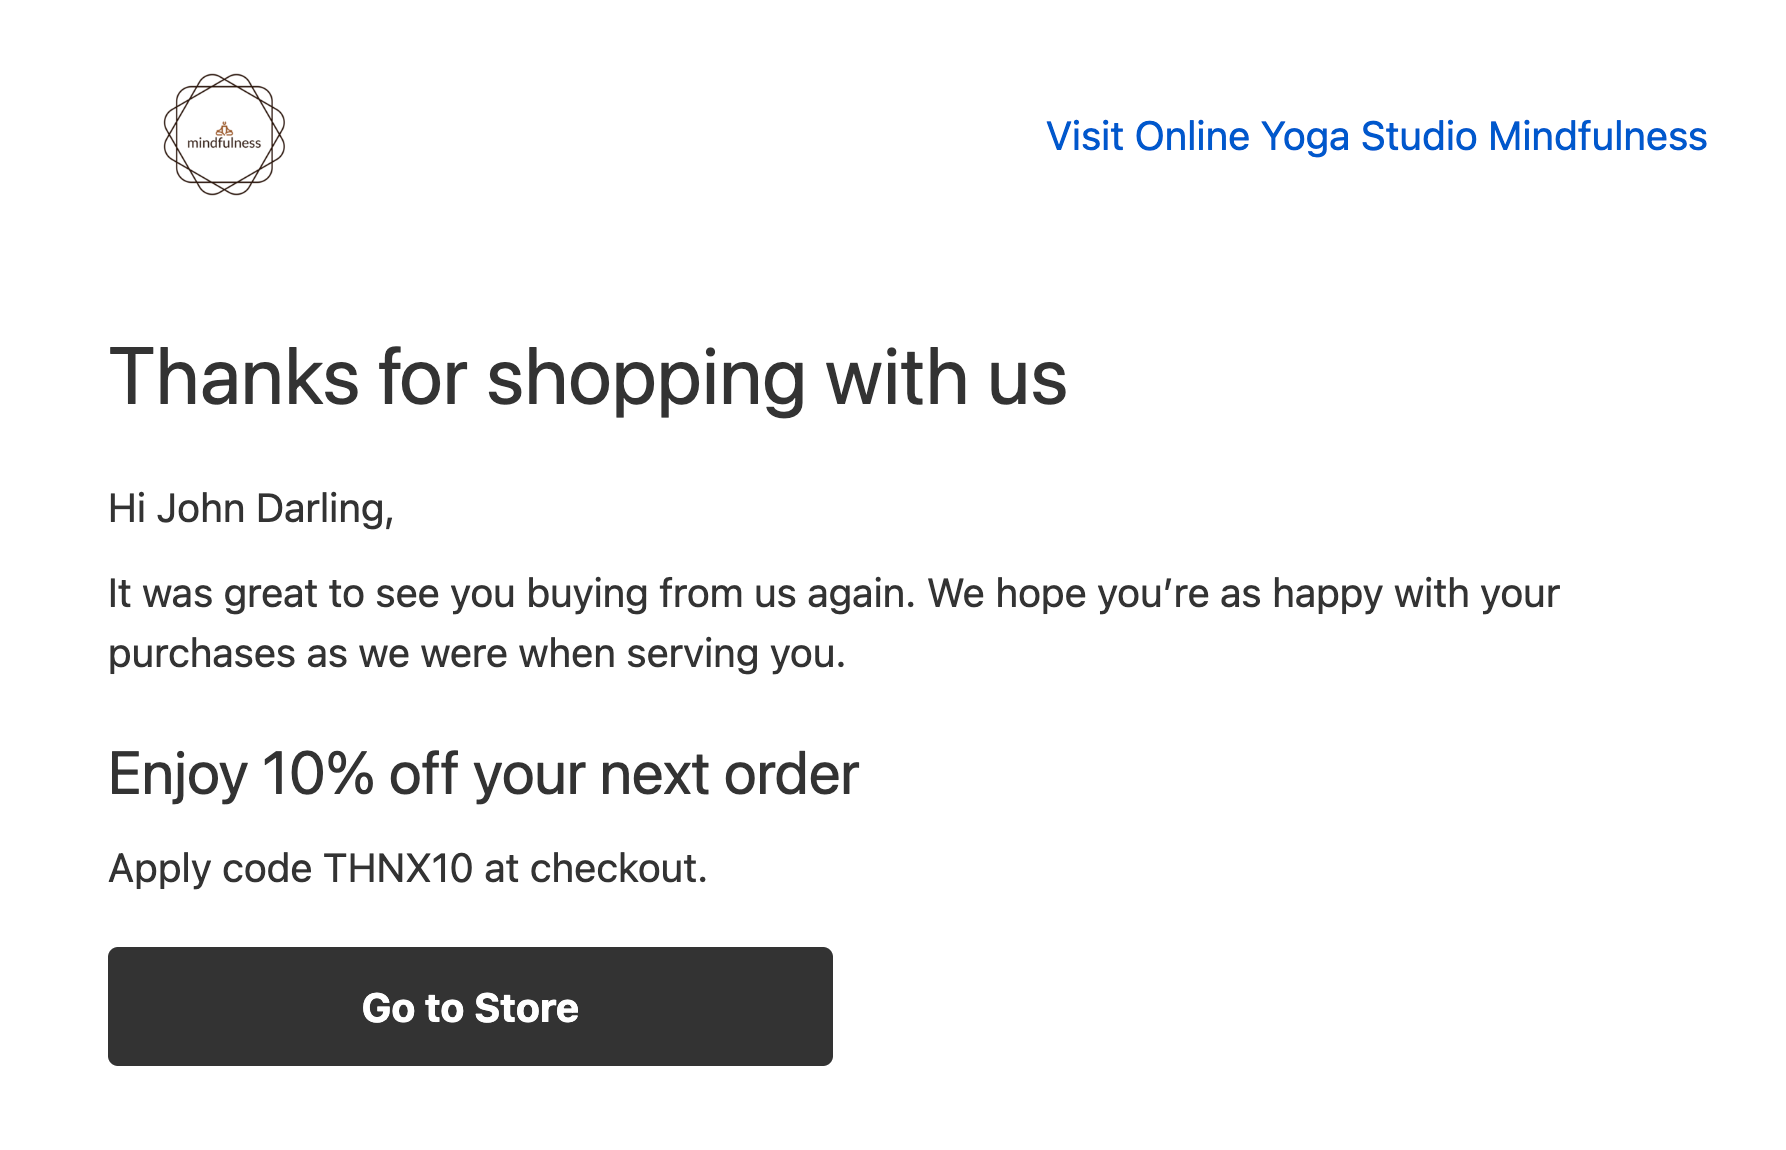The height and width of the screenshot is (1150, 1786).
Task: Select the geometric flower logo graphic
Action: pos(225,135)
